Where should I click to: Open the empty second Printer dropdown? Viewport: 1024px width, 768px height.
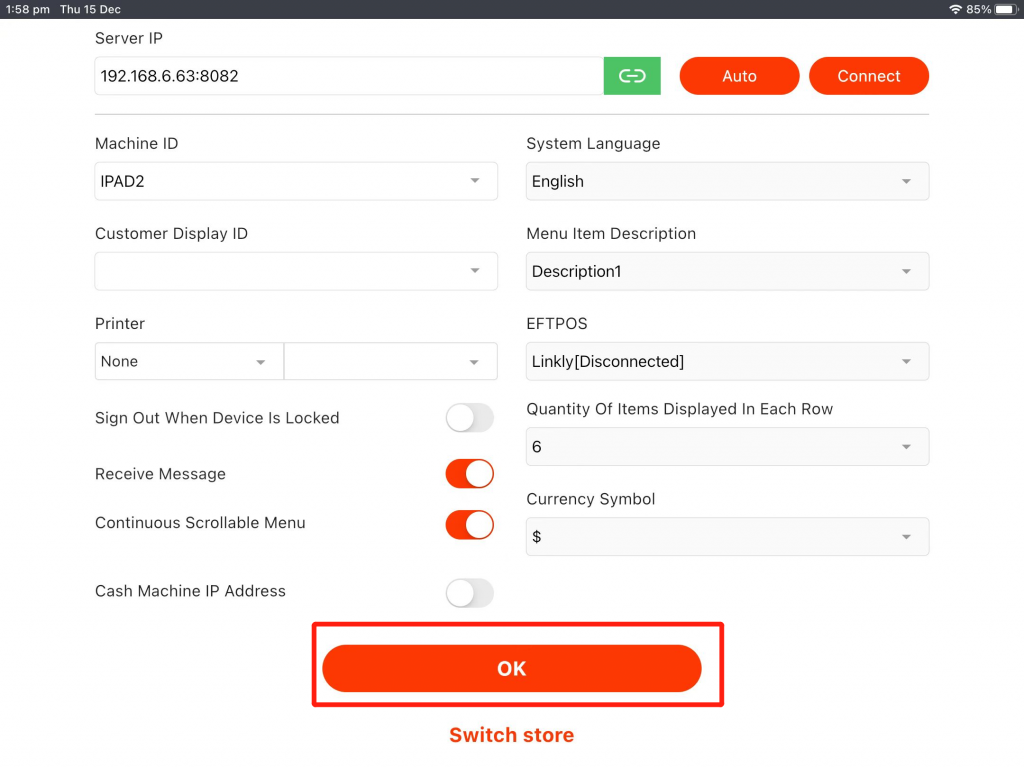pos(391,361)
